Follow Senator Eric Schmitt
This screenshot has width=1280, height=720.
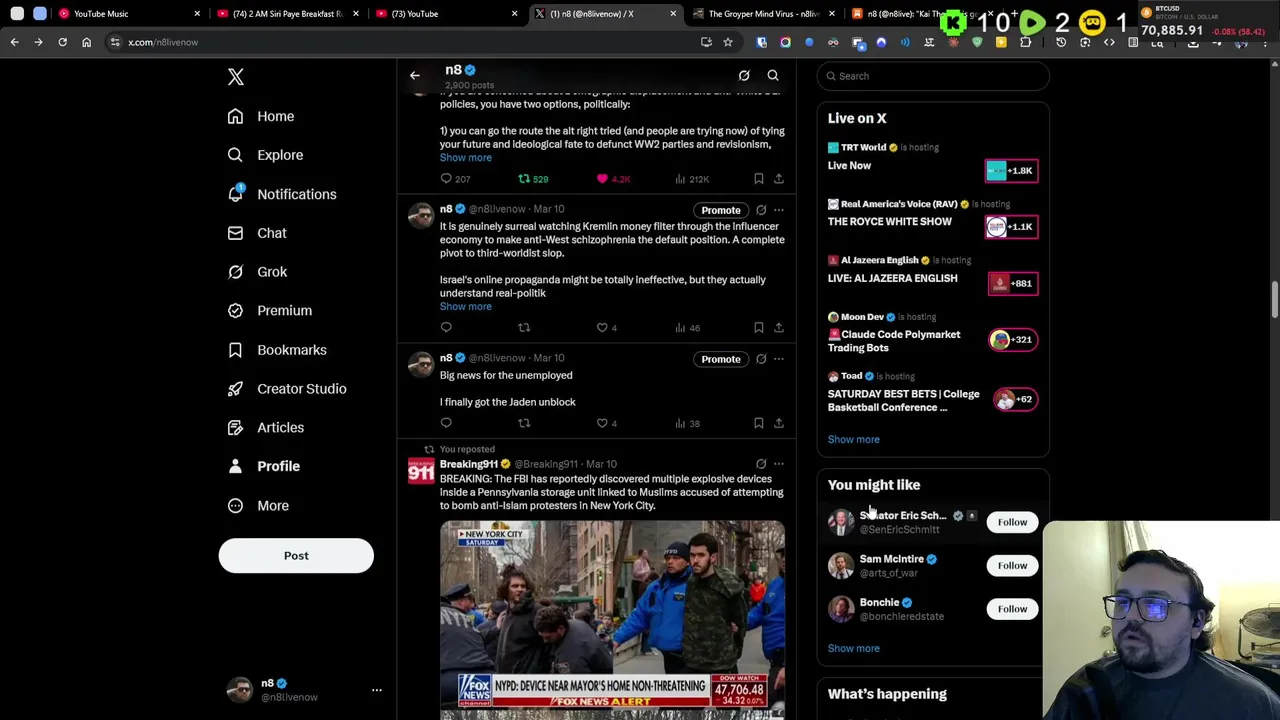pos(1012,522)
